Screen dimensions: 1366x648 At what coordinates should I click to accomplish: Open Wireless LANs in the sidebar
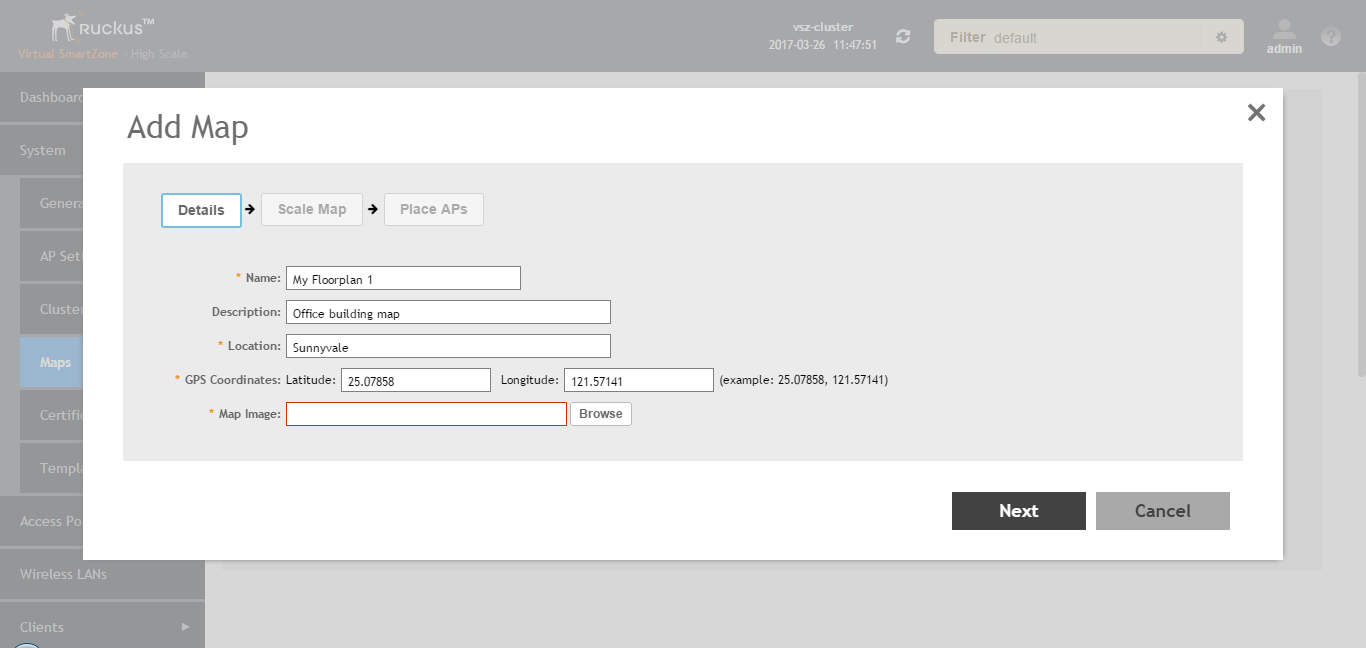tap(63, 574)
